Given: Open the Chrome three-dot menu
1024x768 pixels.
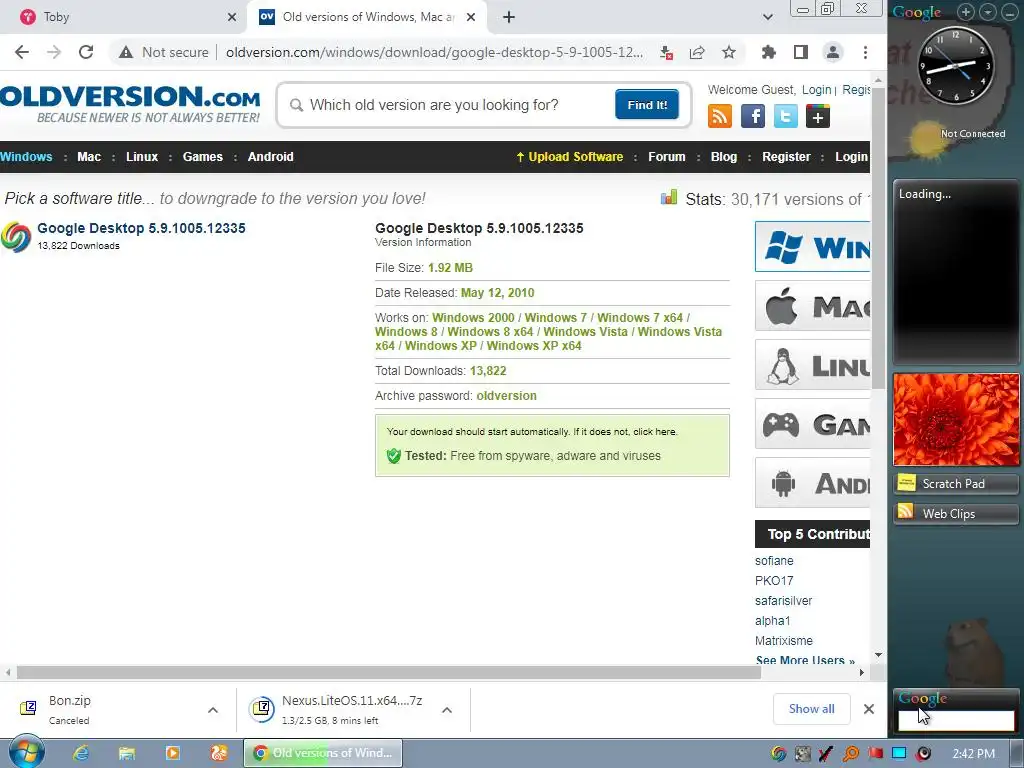Looking at the screenshot, I should point(865,52).
